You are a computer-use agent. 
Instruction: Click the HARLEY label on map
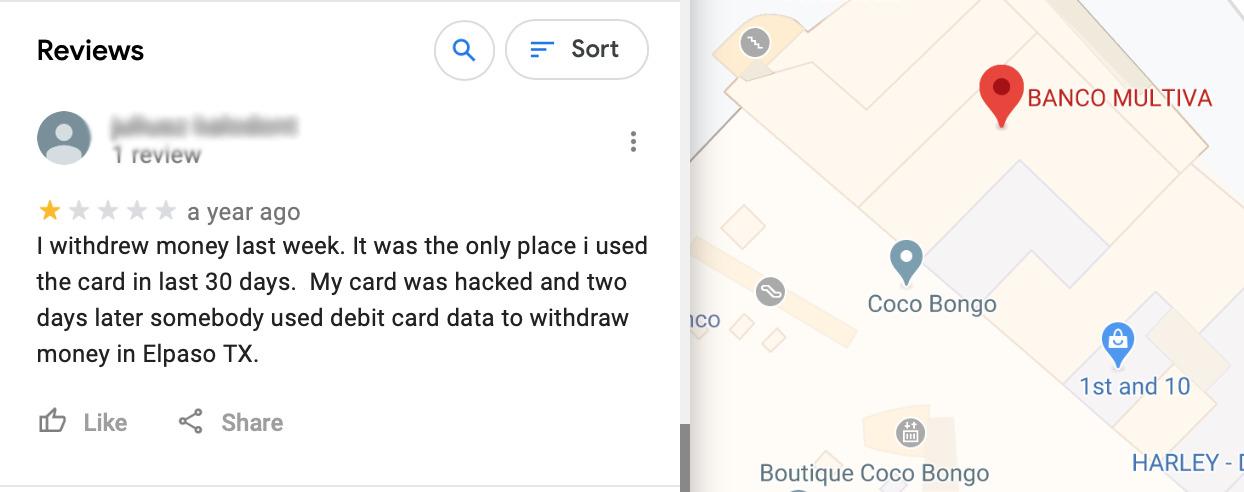pyautogui.click(x=1187, y=463)
